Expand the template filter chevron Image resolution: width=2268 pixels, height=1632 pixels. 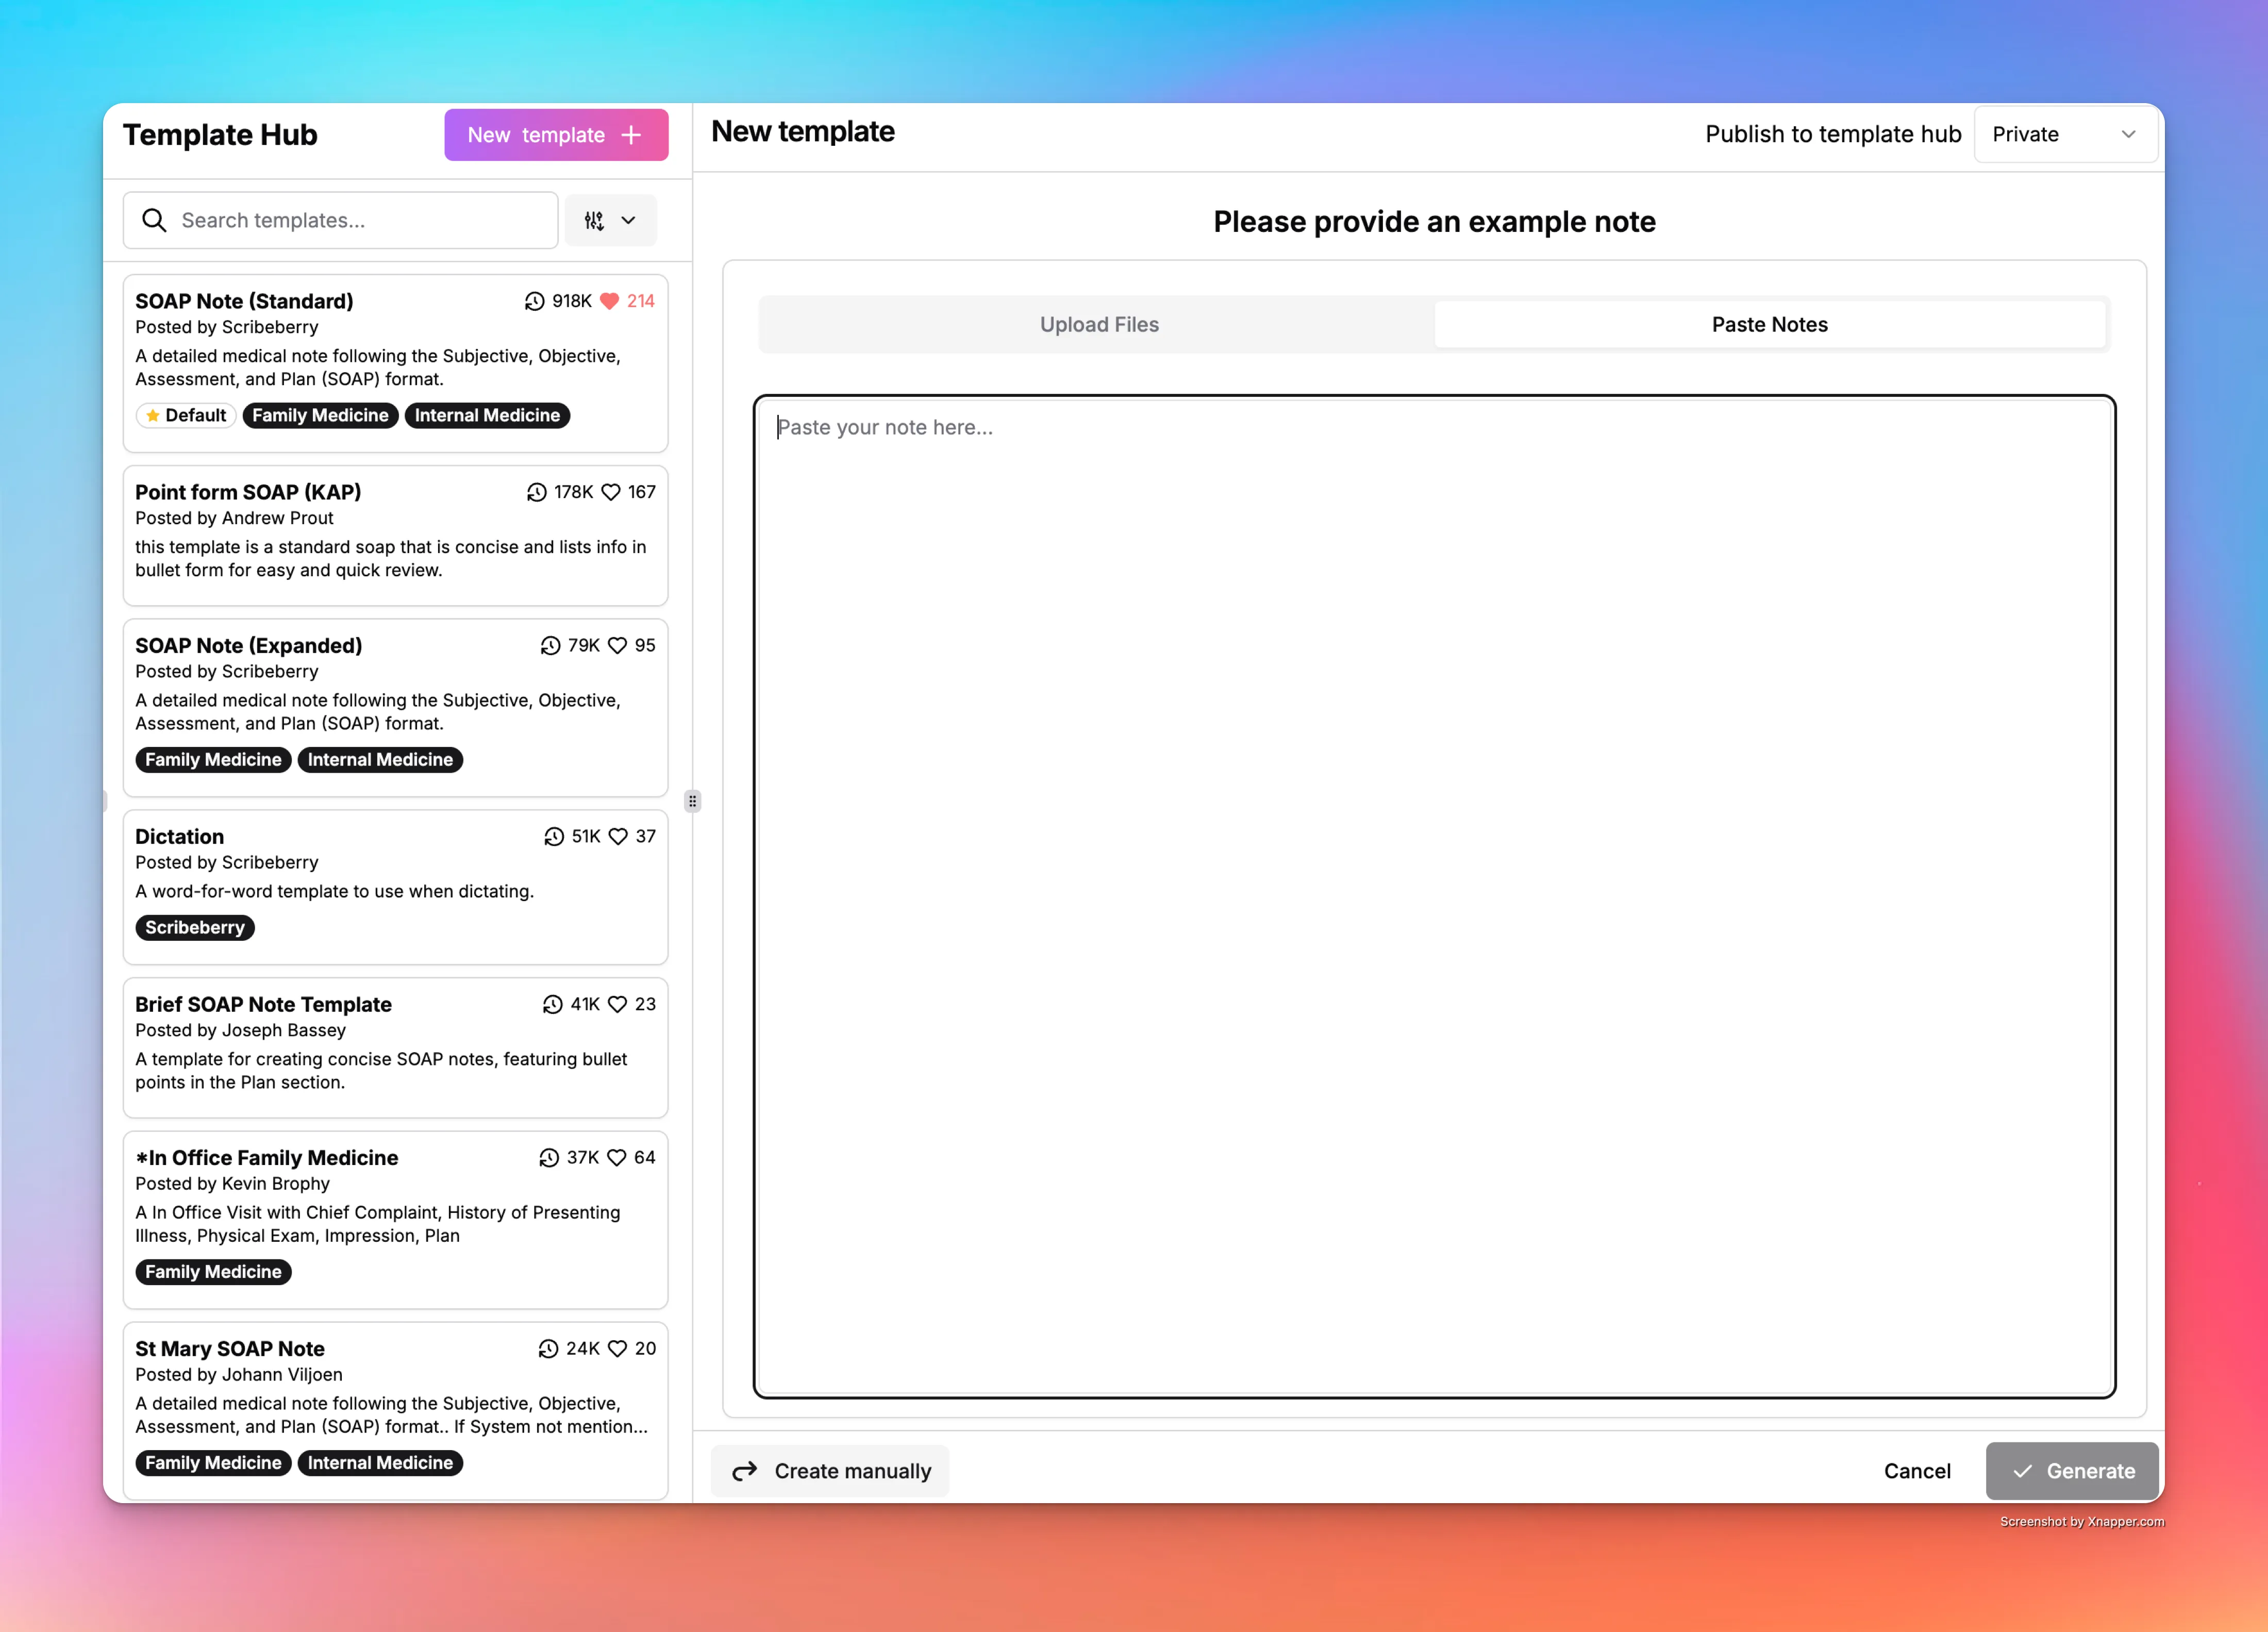pos(628,220)
